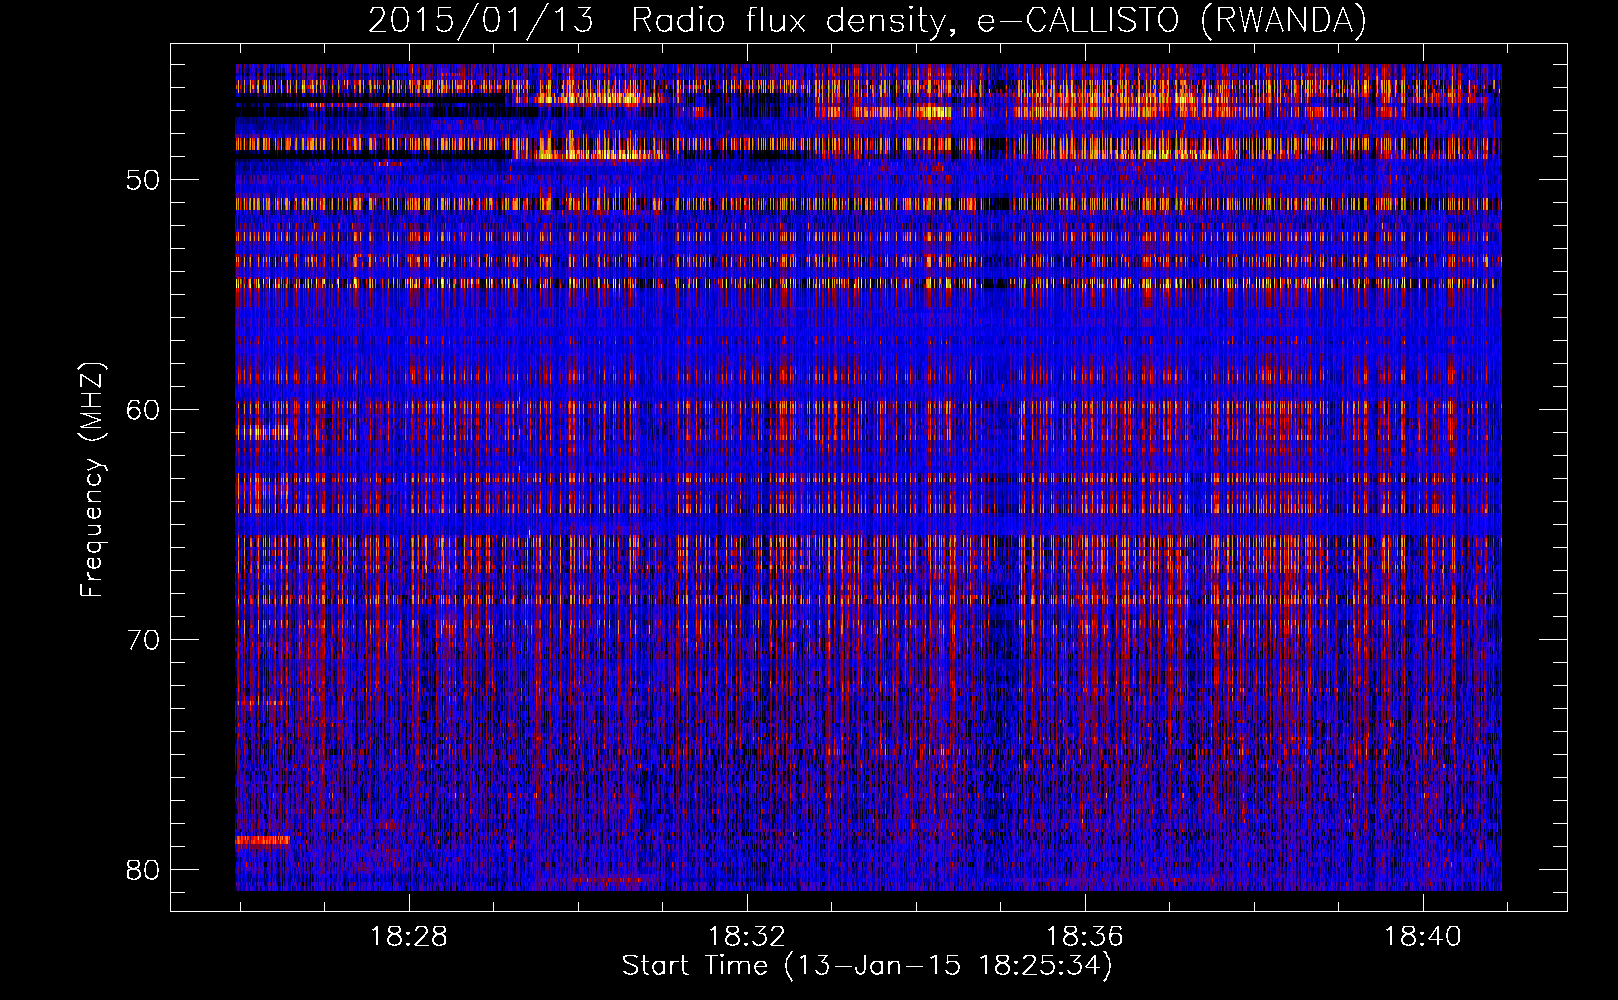Select the 60 MHz frequency tick label
1618x1000 pixels.
tap(143, 410)
